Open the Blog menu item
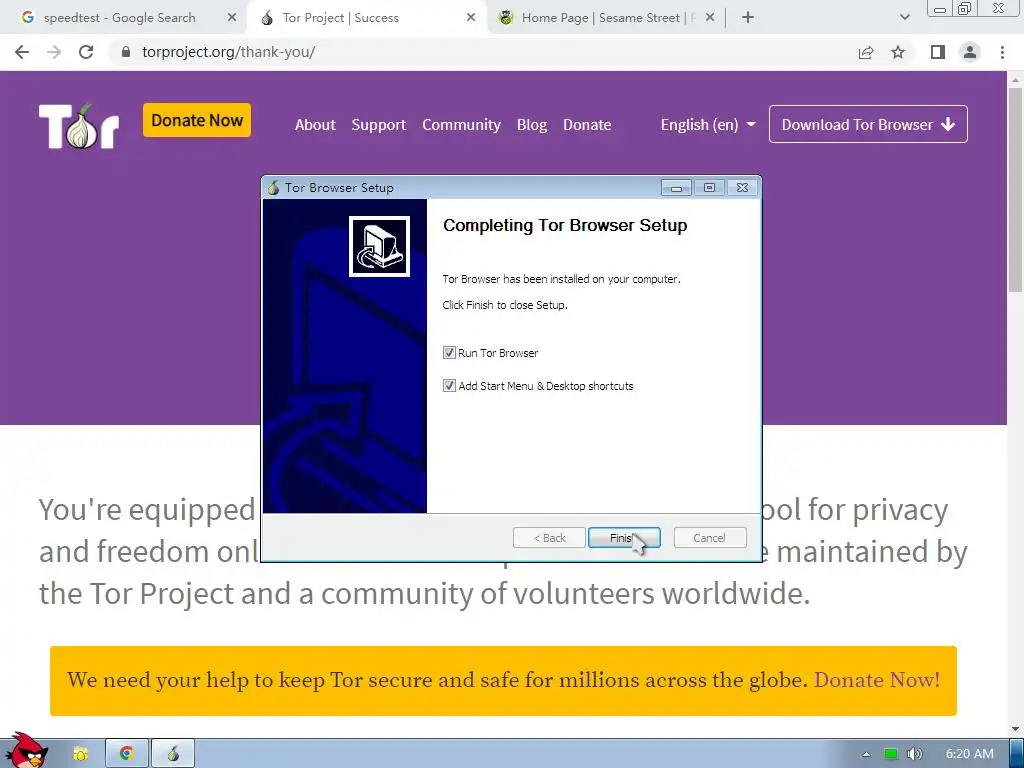The width and height of the screenshot is (1024, 768). pos(532,124)
